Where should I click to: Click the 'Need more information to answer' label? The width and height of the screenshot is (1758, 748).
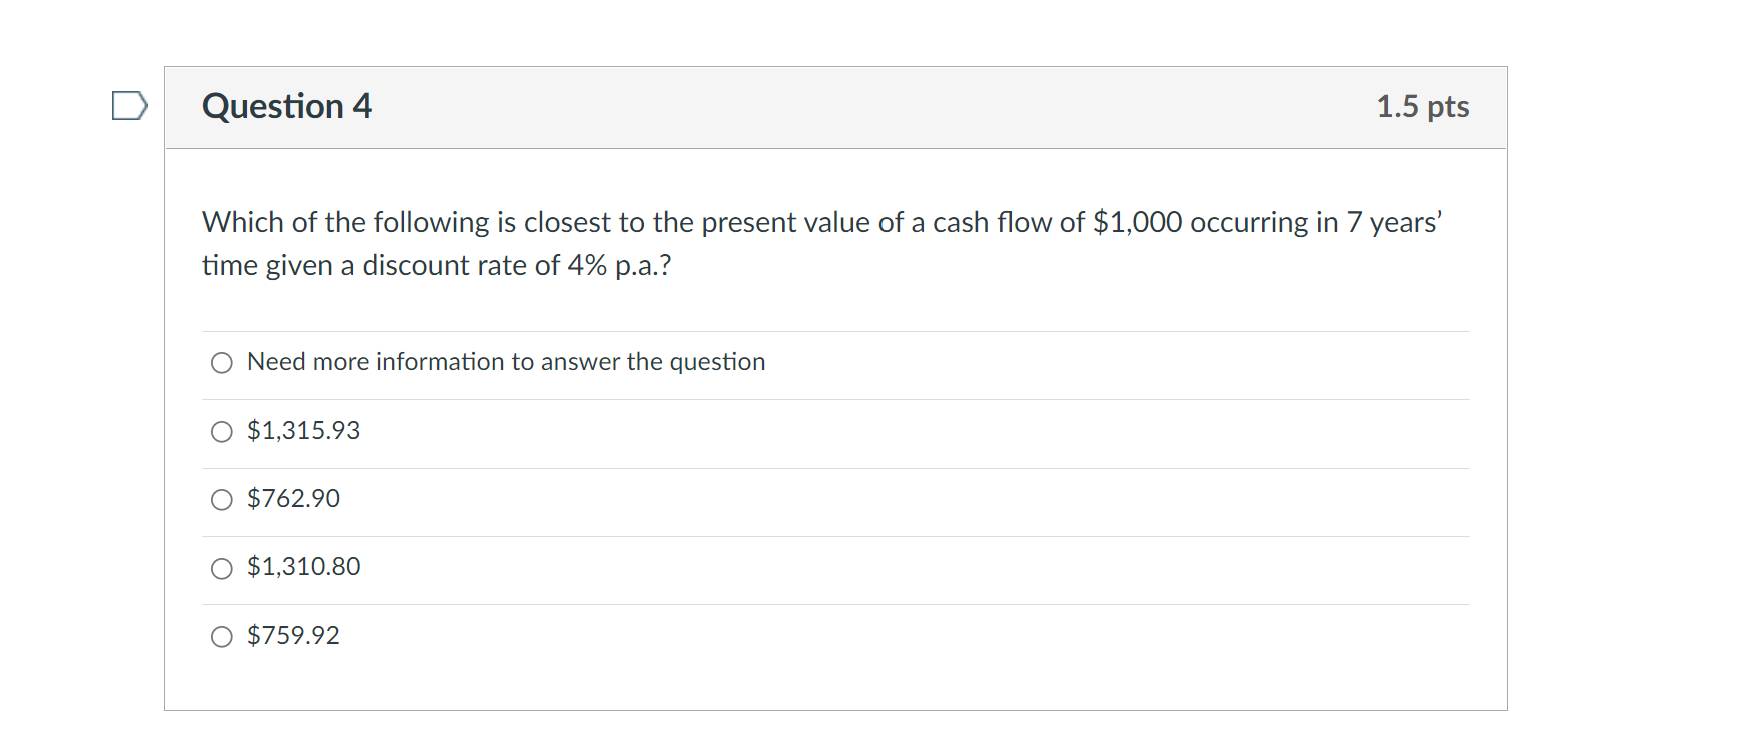click(x=505, y=362)
